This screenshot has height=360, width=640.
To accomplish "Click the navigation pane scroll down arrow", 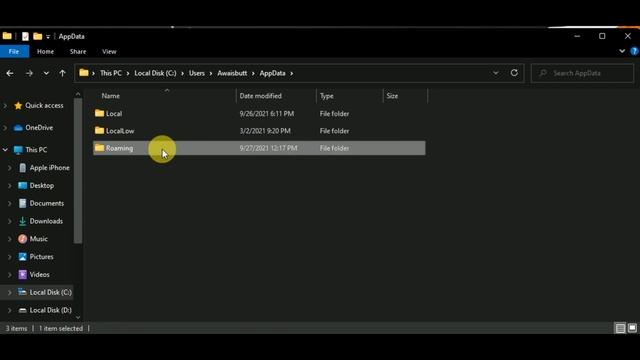I will [78, 317].
